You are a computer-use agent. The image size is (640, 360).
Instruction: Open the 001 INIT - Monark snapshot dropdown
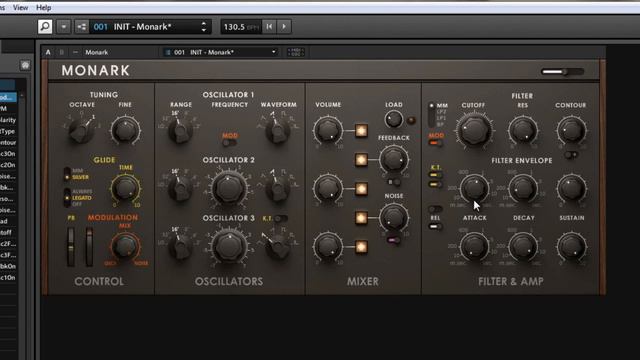point(220,52)
